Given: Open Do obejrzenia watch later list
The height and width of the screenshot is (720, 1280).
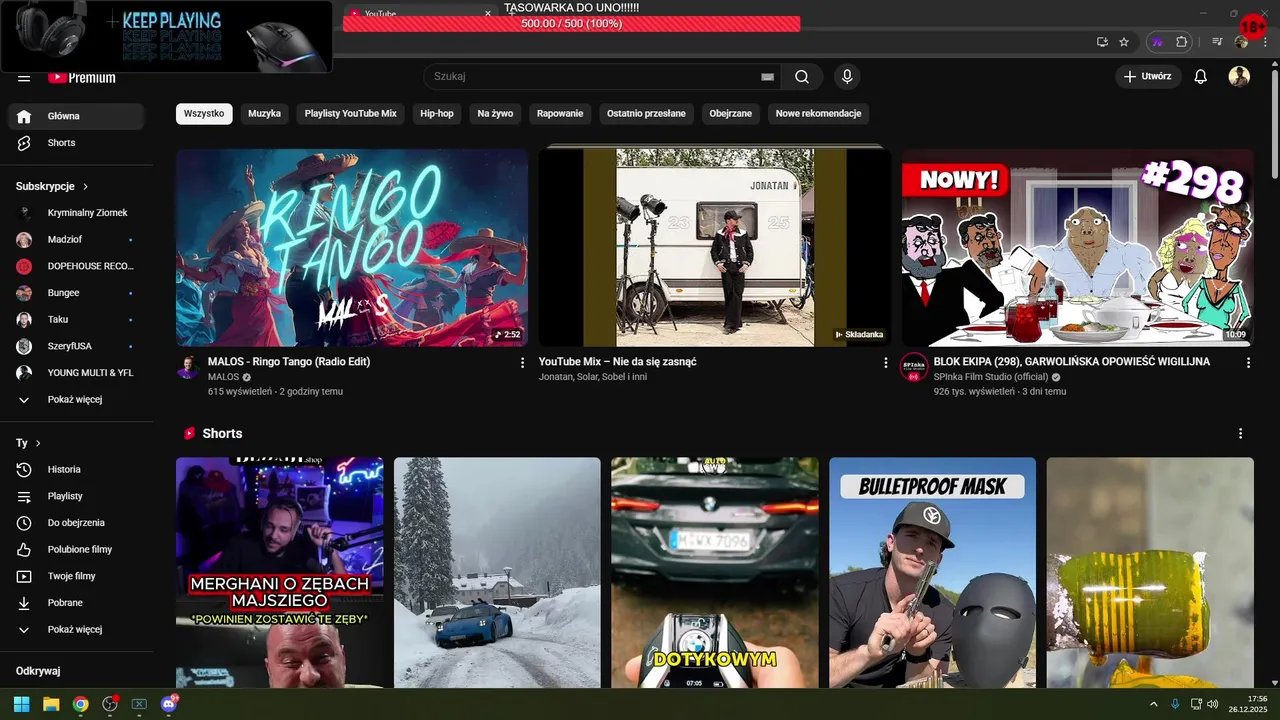Looking at the screenshot, I should [76, 523].
